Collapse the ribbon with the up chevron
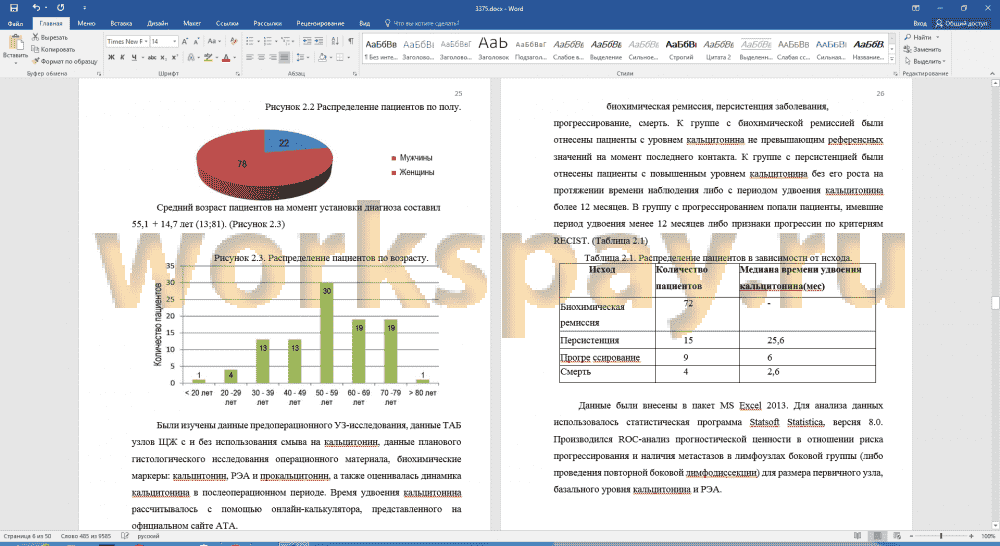This screenshot has height=546, width=1000. 993,73
